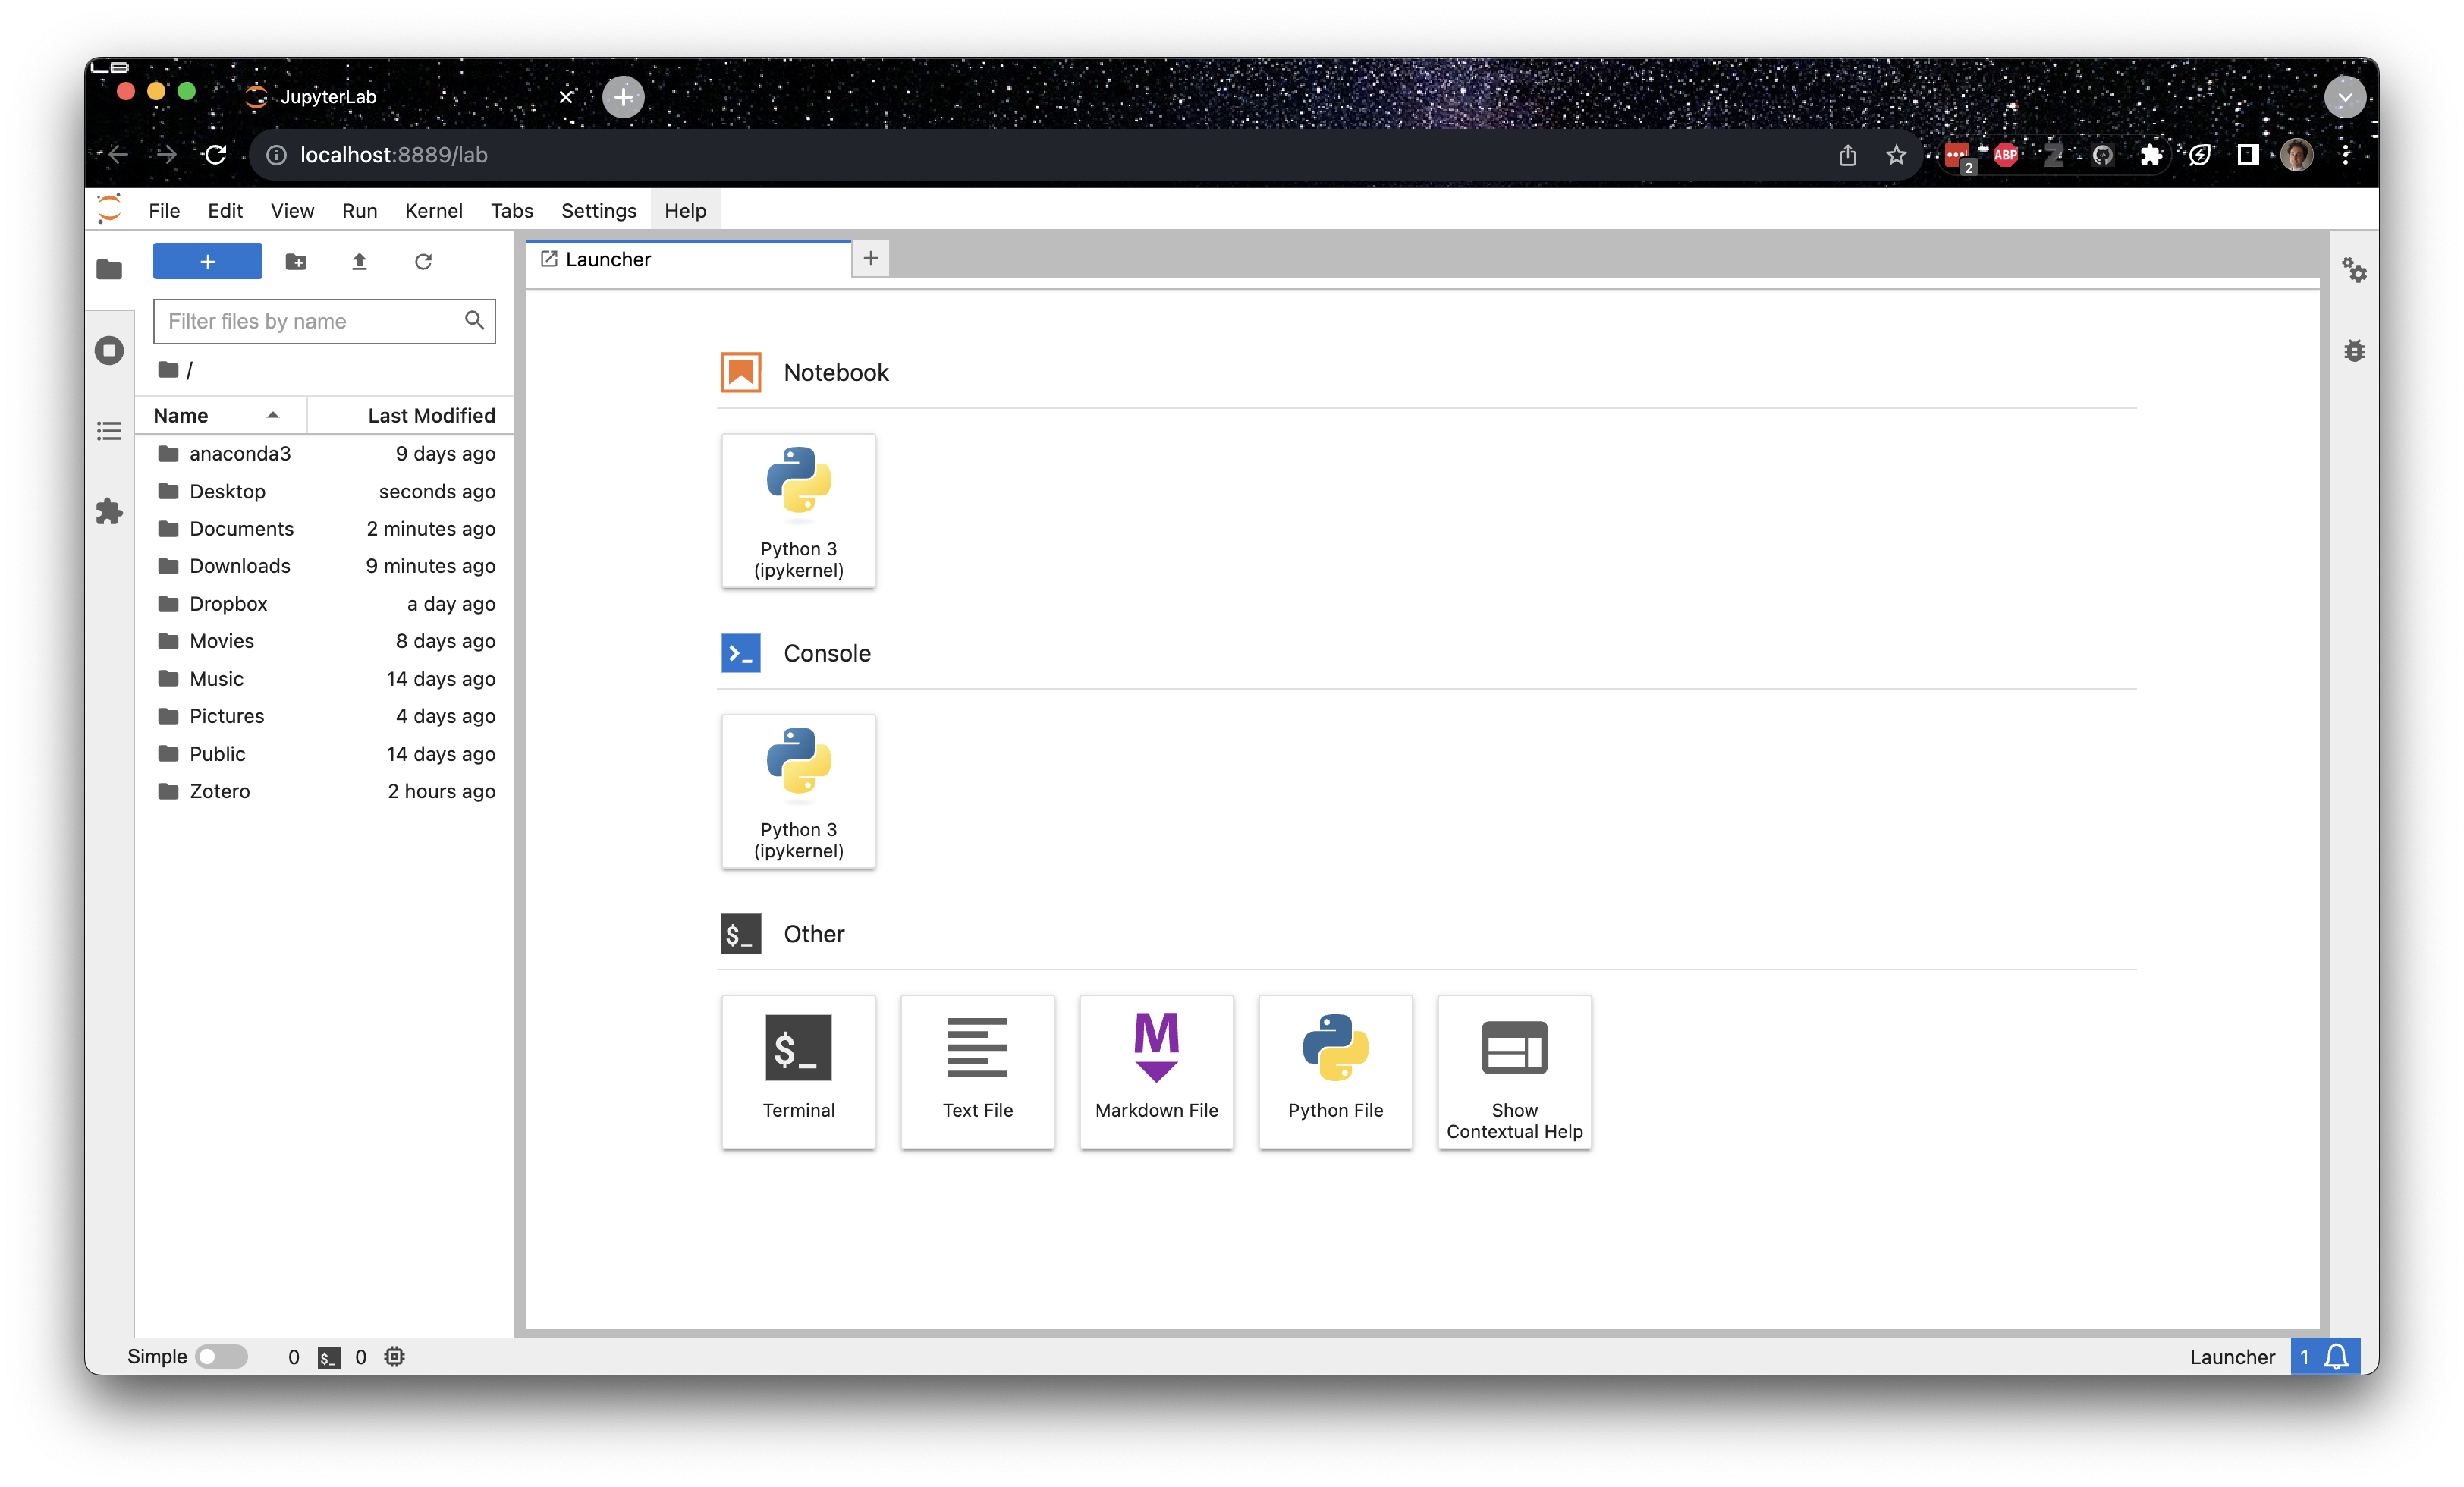Toggle Simple interface mode
Image resolution: width=2464 pixels, height=1487 pixels.
click(x=222, y=1357)
